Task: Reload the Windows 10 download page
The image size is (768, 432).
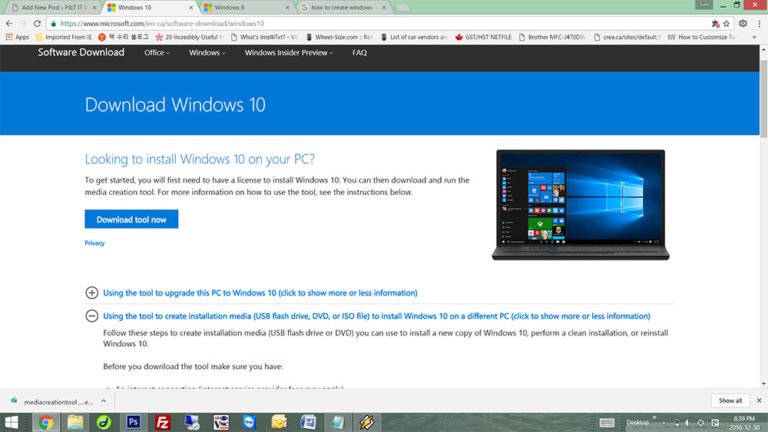Action: pos(37,23)
